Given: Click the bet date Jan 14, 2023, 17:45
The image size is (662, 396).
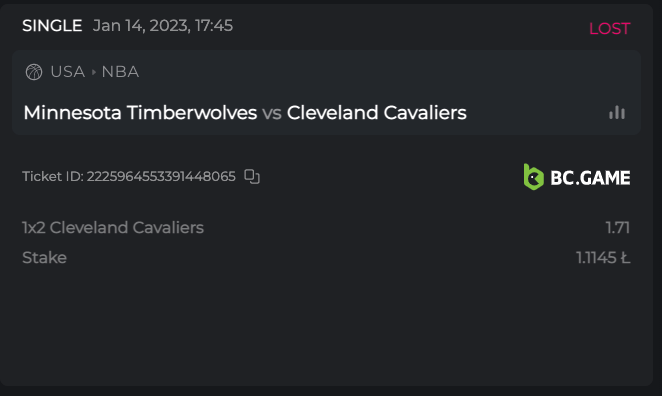Looking at the screenshot, I should 163,26.
